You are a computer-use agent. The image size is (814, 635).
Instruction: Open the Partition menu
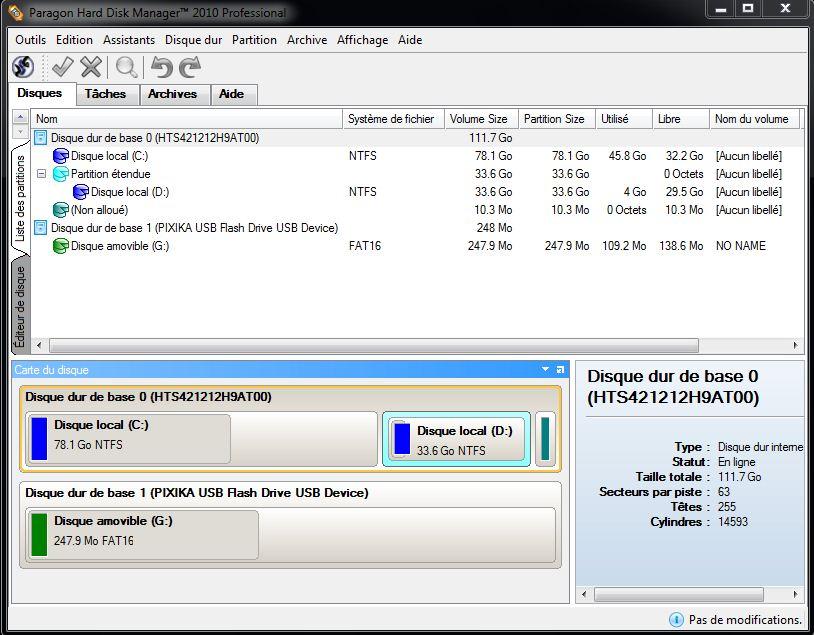click(254, 40)
